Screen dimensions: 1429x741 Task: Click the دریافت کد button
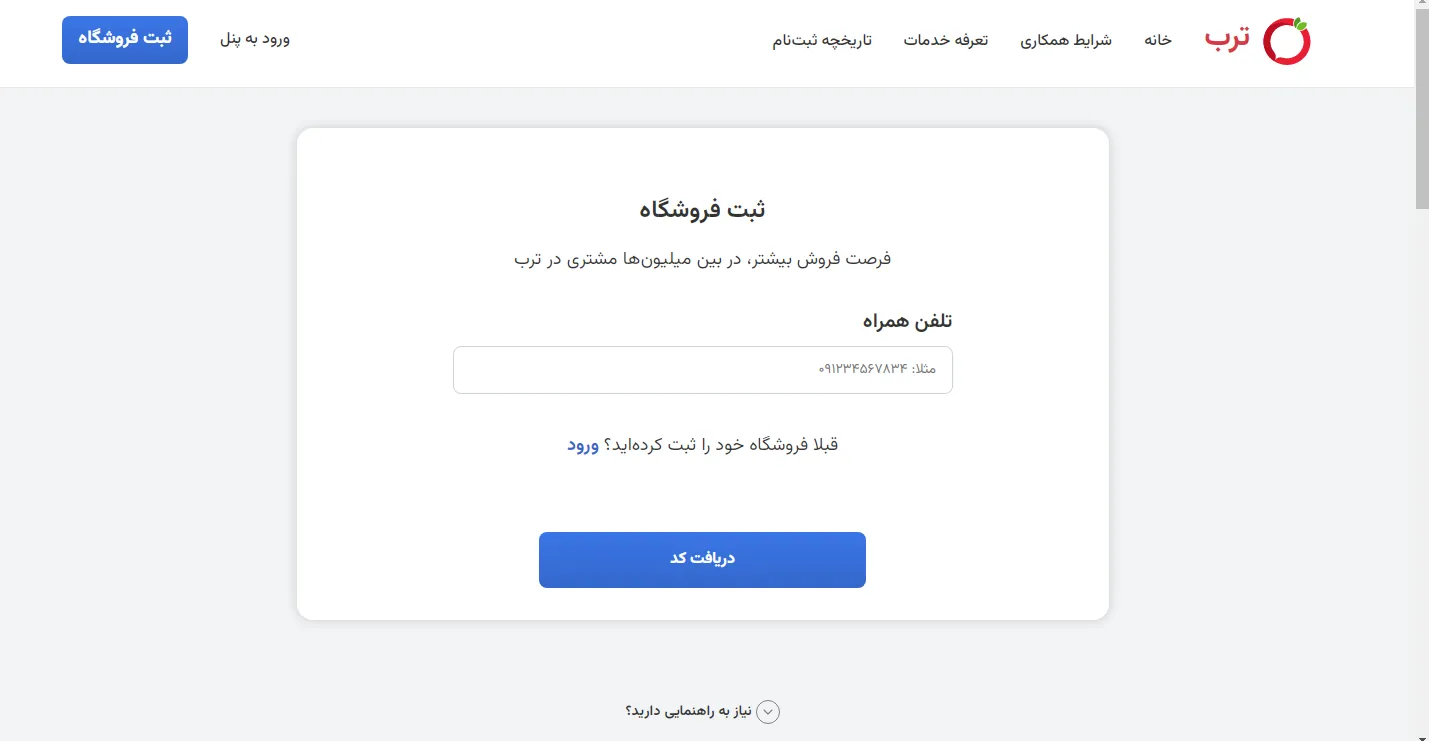point(702,559)
